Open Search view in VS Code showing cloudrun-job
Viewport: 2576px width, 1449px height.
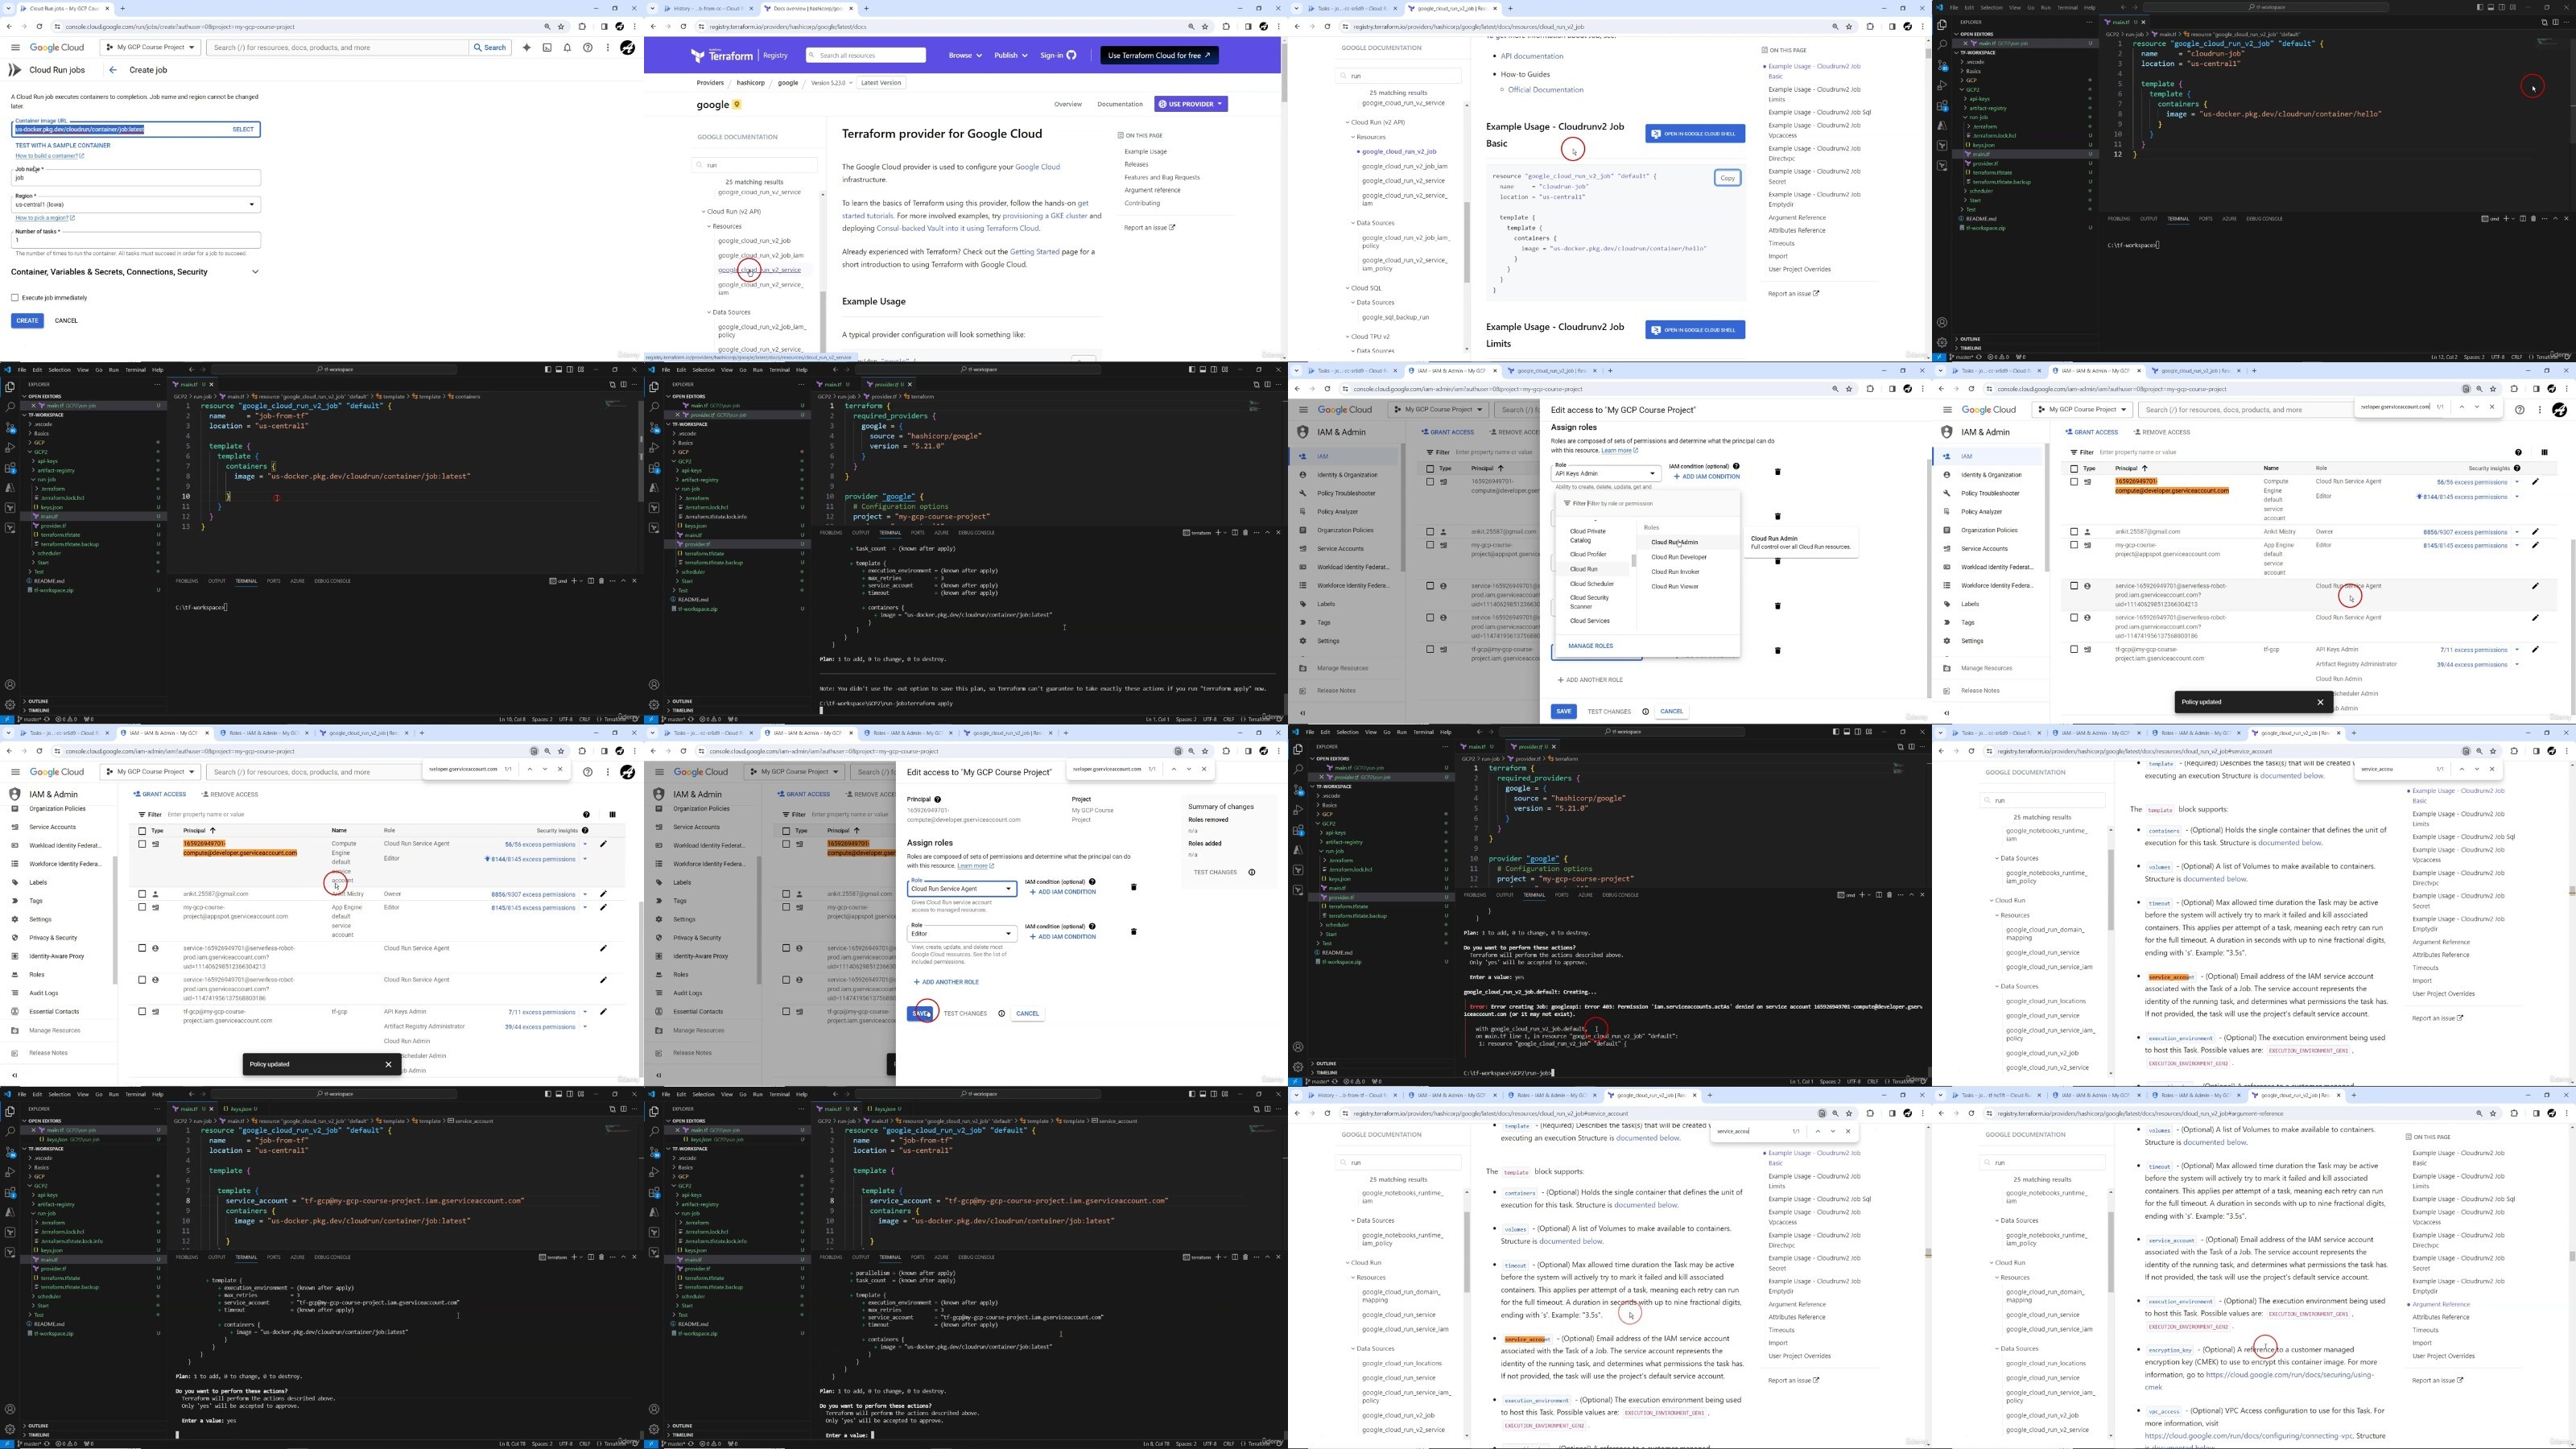click(x=1942, y=45)
